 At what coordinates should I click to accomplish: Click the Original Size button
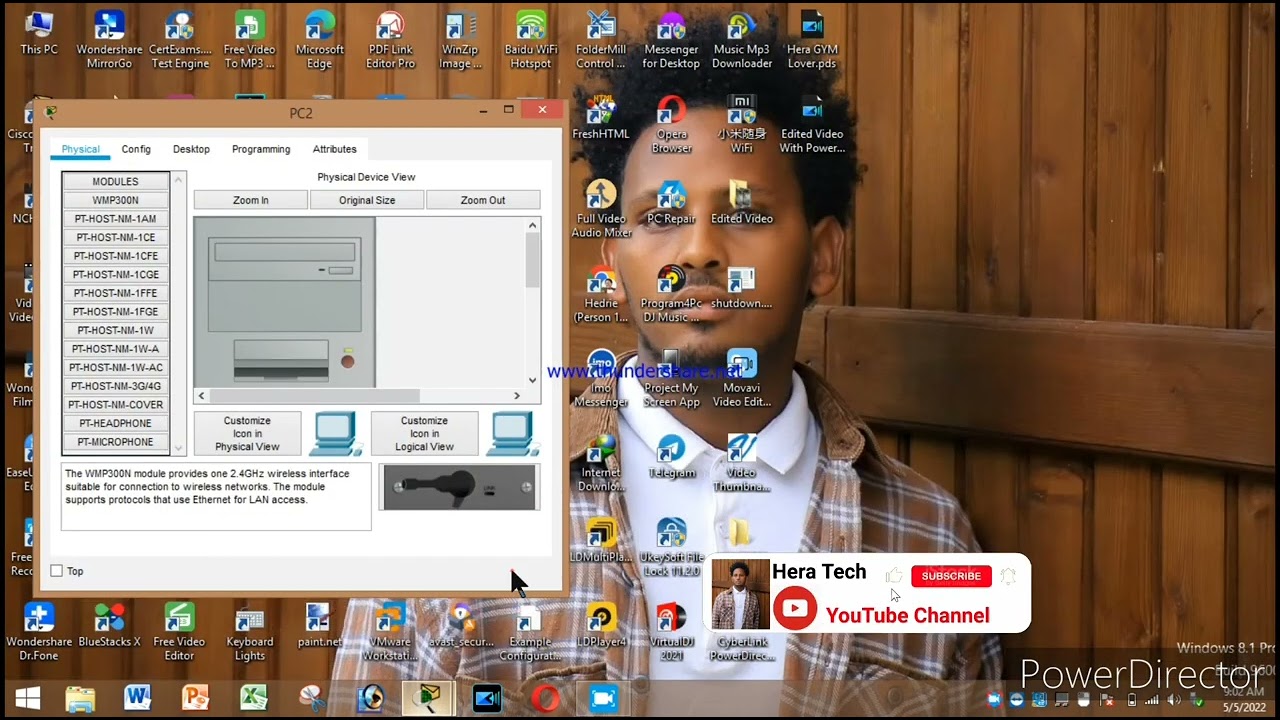(367, 200)
